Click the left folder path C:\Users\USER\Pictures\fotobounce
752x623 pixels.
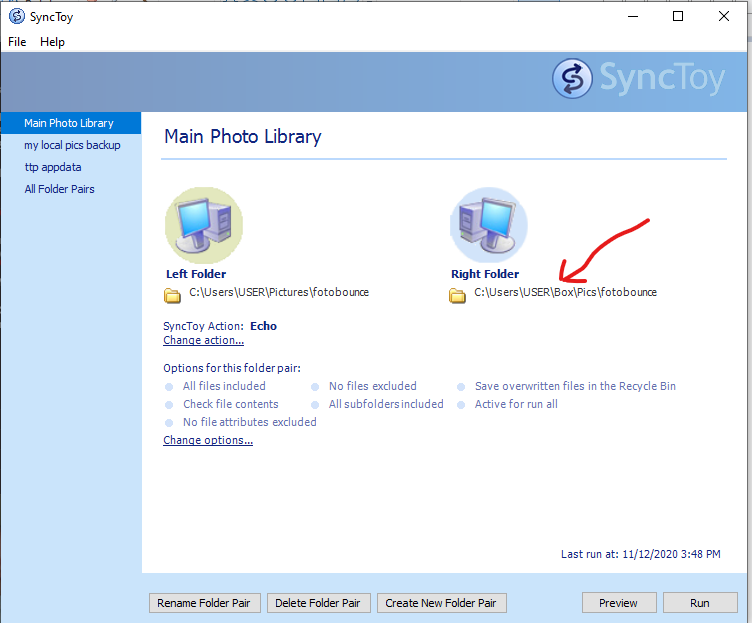pos(279,292)
